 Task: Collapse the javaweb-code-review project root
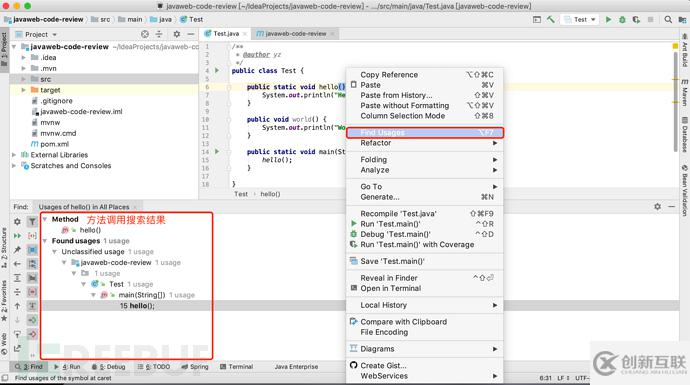click(x=14, y=47)
